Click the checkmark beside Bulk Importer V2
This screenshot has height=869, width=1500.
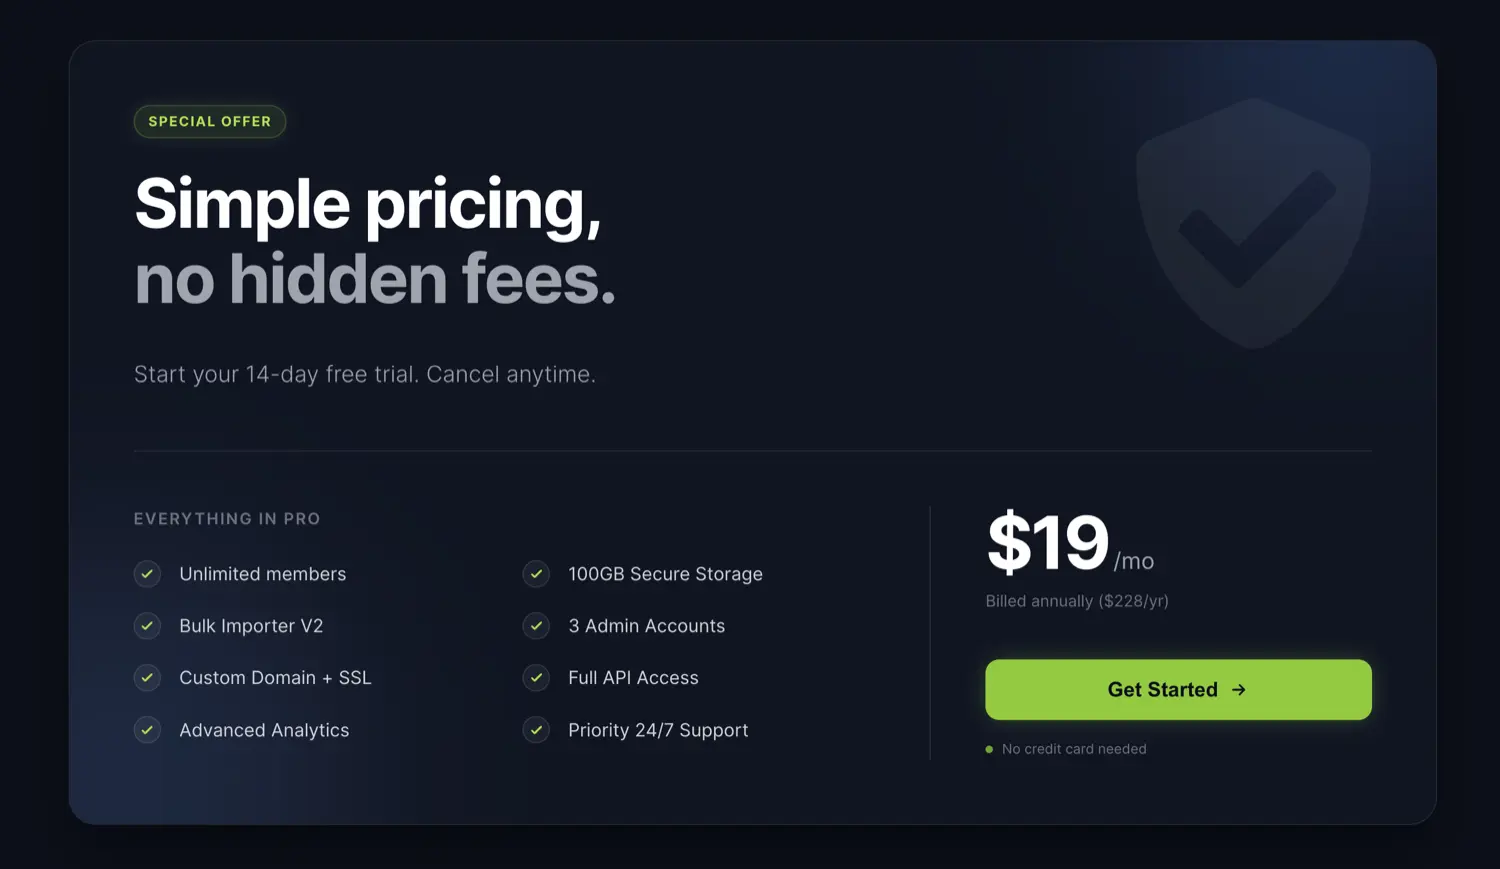(x=147, y=626)
